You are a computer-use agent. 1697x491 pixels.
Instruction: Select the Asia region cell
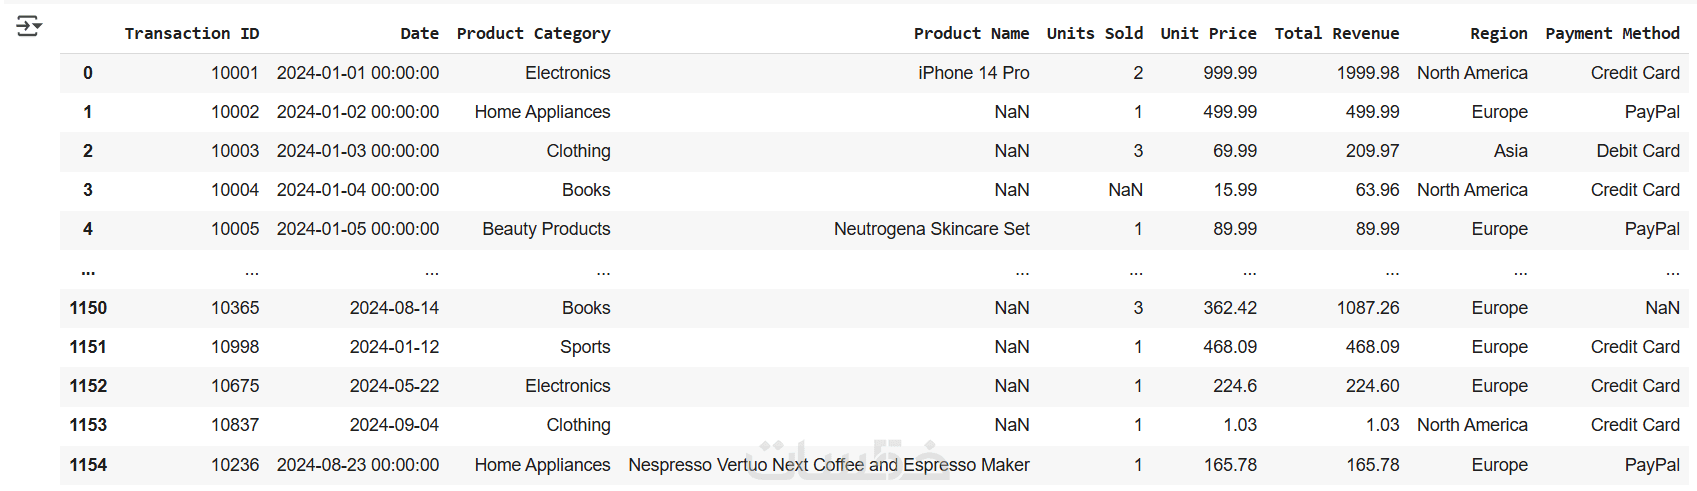coord(1510,151)
